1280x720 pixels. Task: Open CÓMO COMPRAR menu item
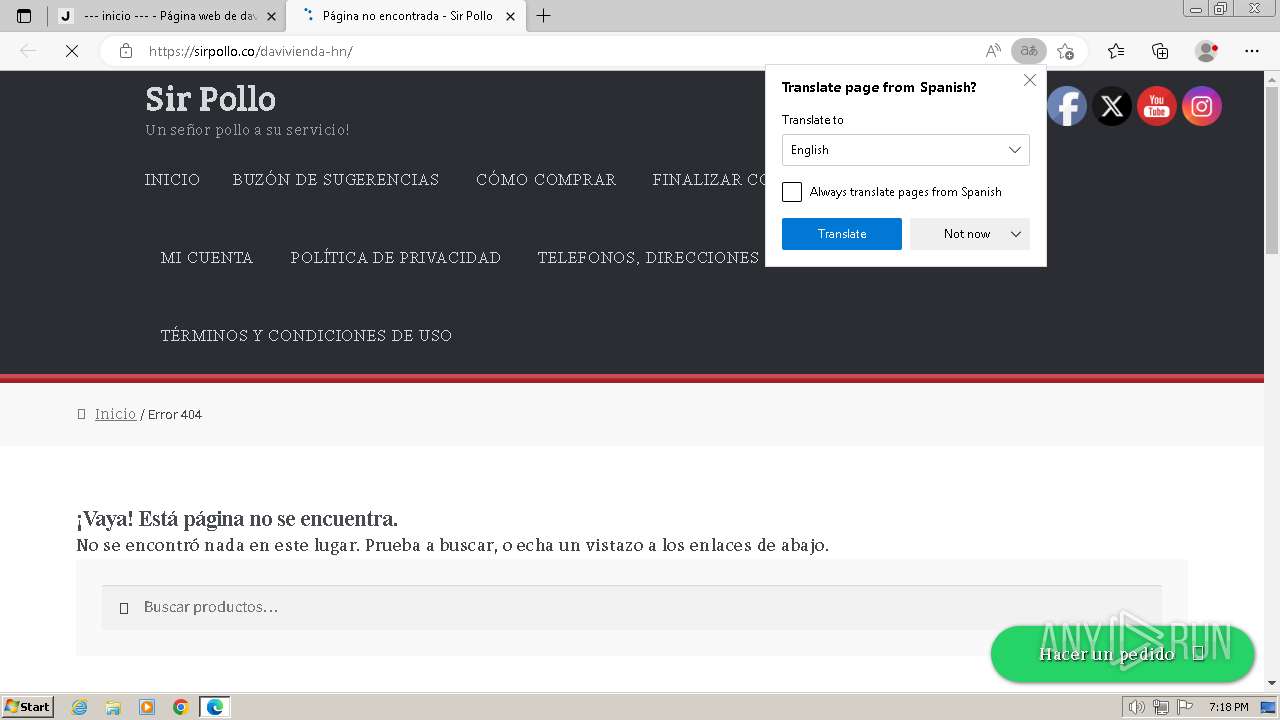pyautogui.click(x=546, y=180)
